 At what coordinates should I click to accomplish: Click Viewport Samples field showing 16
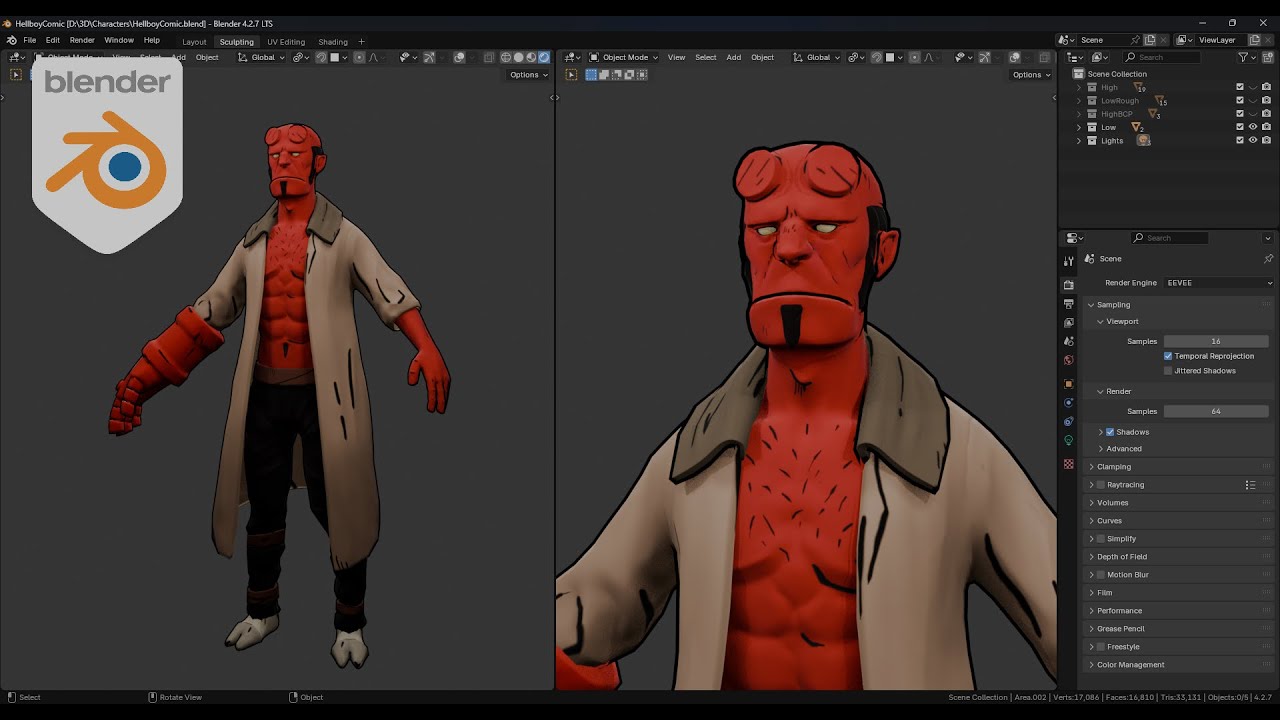[1216, 342]
